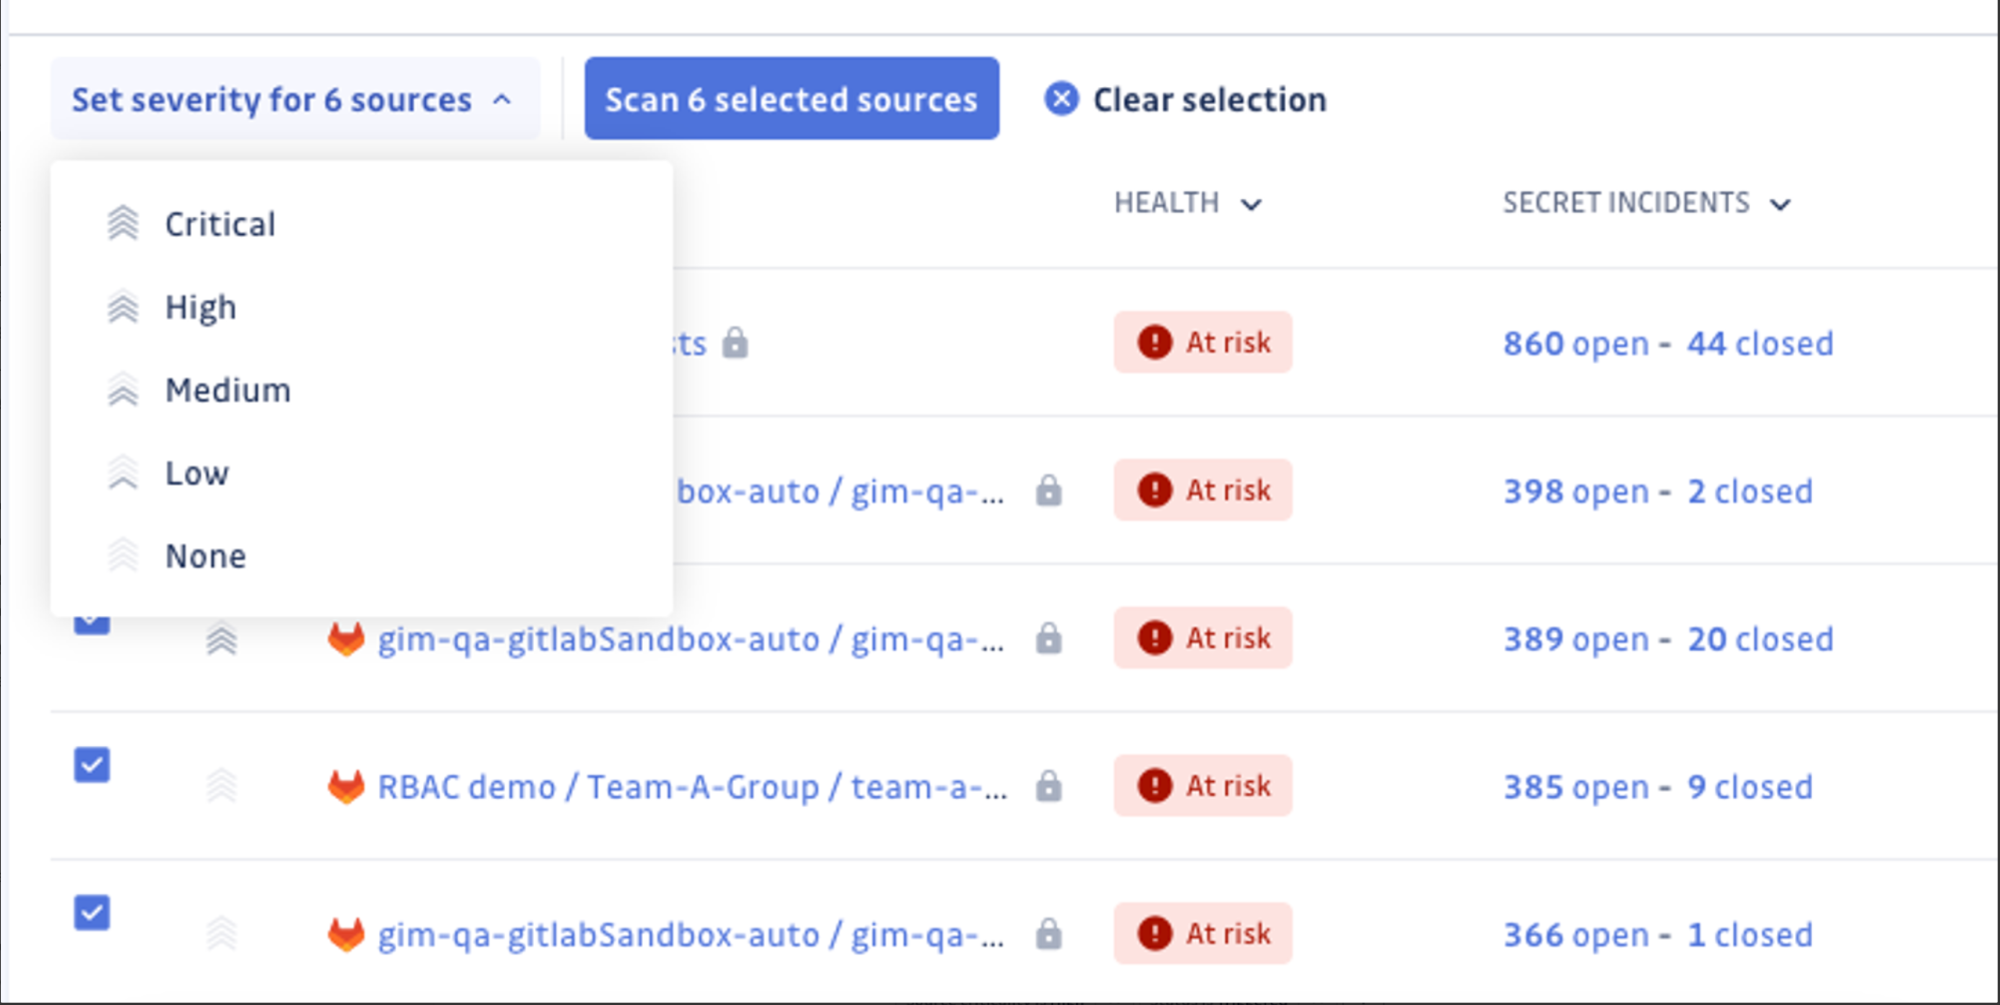
Task: Click the GitLab fox icon on the 366 open row
Action: [x=346, y=935]
